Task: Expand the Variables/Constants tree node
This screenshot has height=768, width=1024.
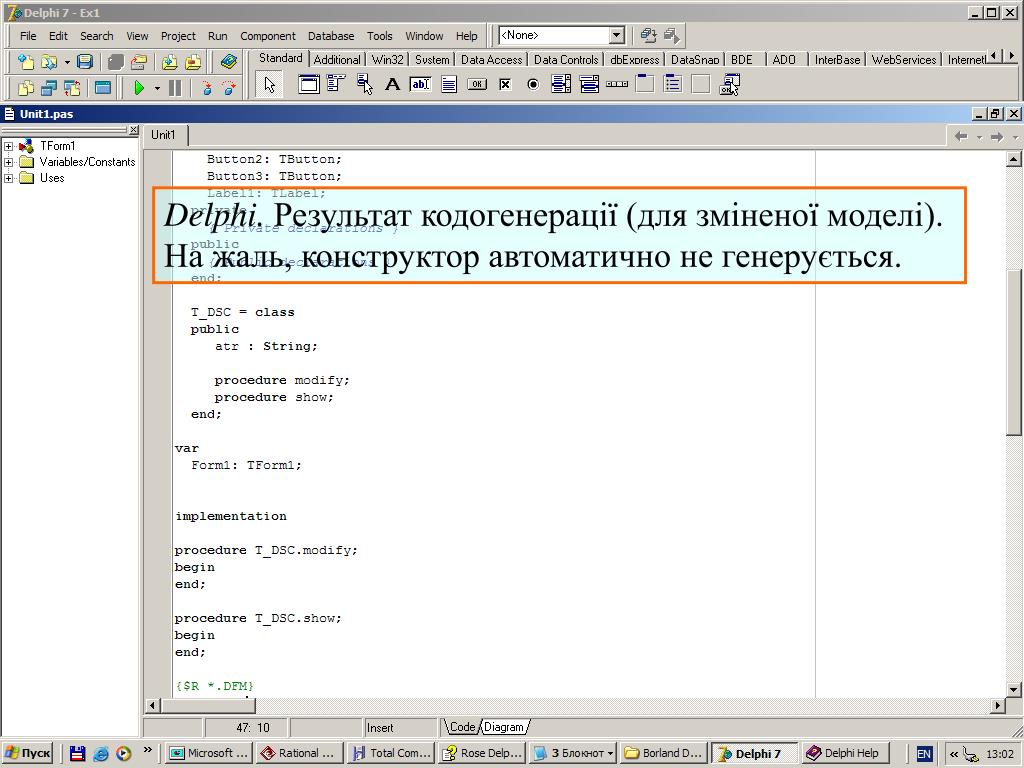Action: coord(8,162)
